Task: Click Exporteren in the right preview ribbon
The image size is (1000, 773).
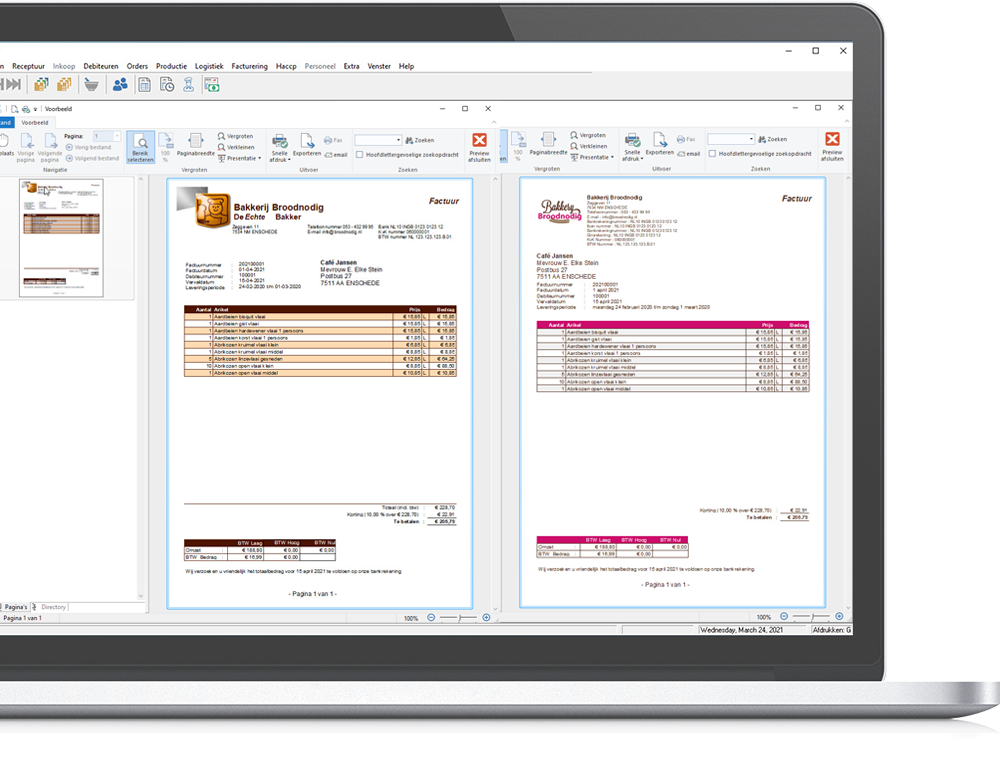Action: point(659,144)
